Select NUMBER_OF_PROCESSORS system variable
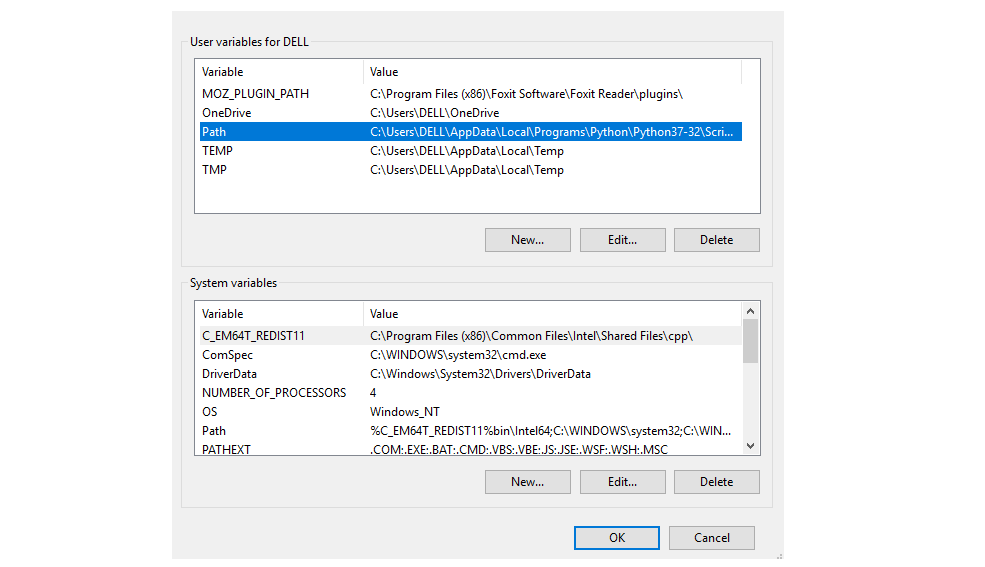Image resolution: width=985 pixels, height=567 pixels. tap(471, 392)
